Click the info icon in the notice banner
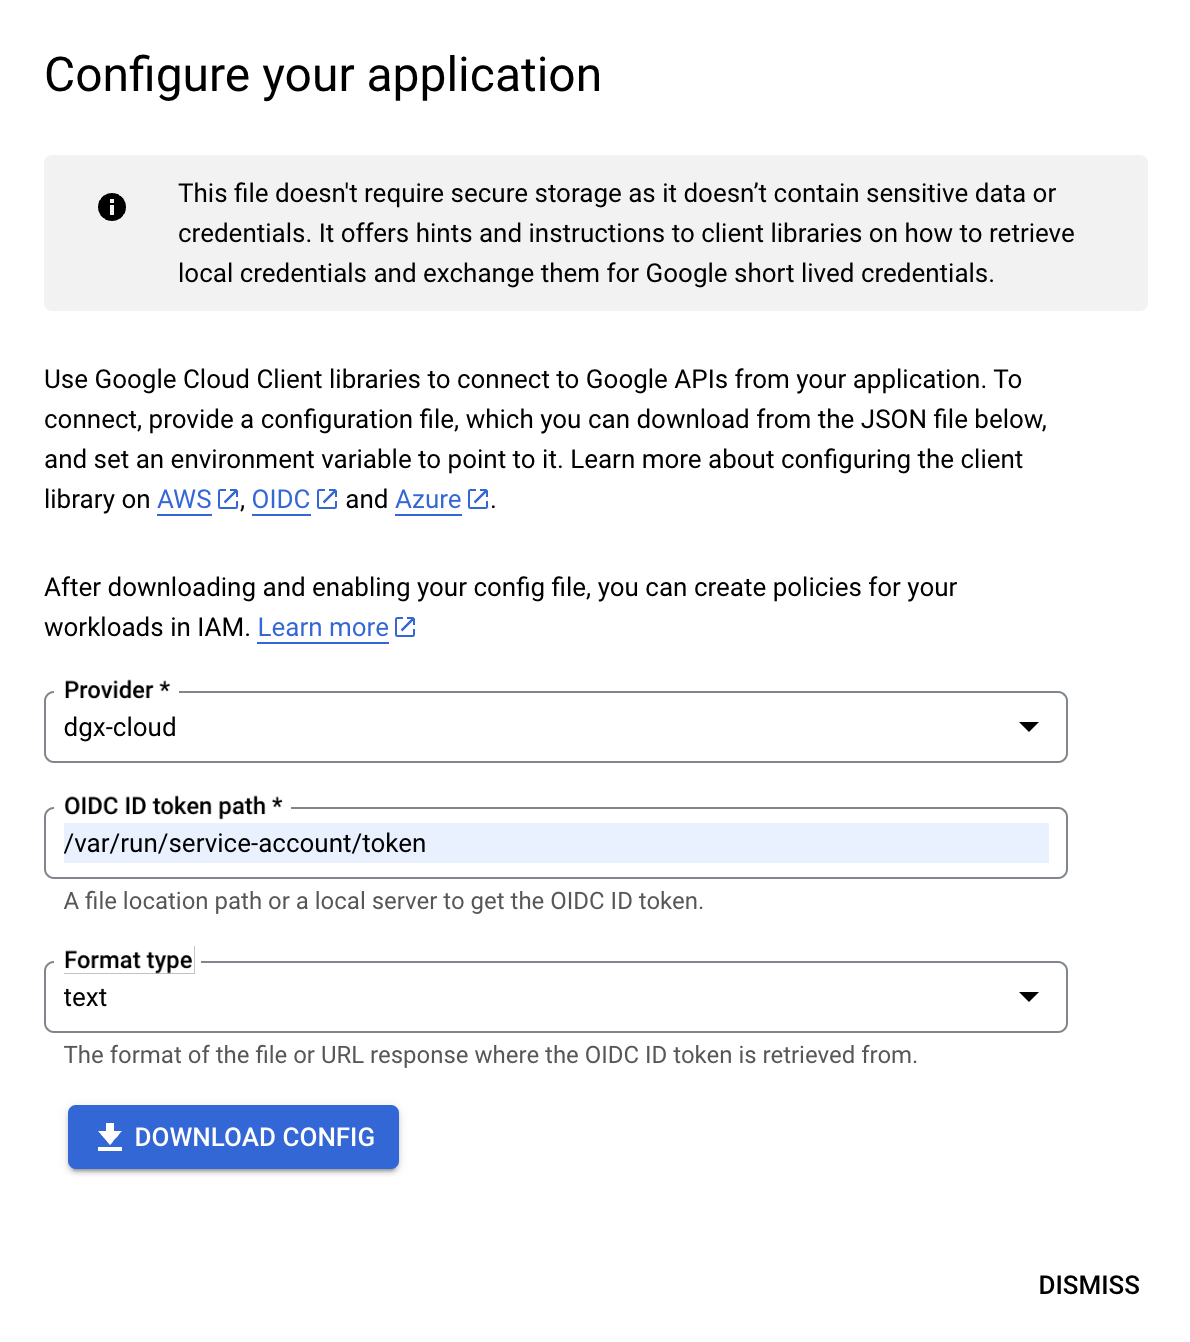The width and height of the screenshot is (1190, 1342). pyautogui.click(x=112, y=207)
